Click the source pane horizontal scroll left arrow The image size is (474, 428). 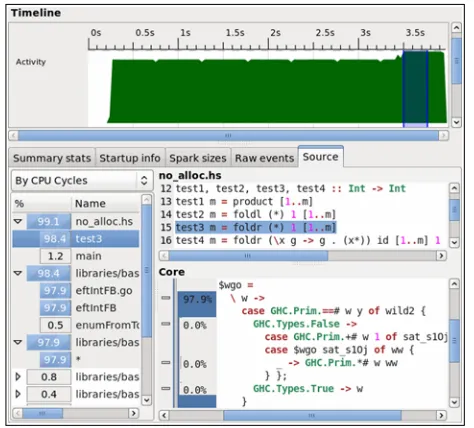164,256
